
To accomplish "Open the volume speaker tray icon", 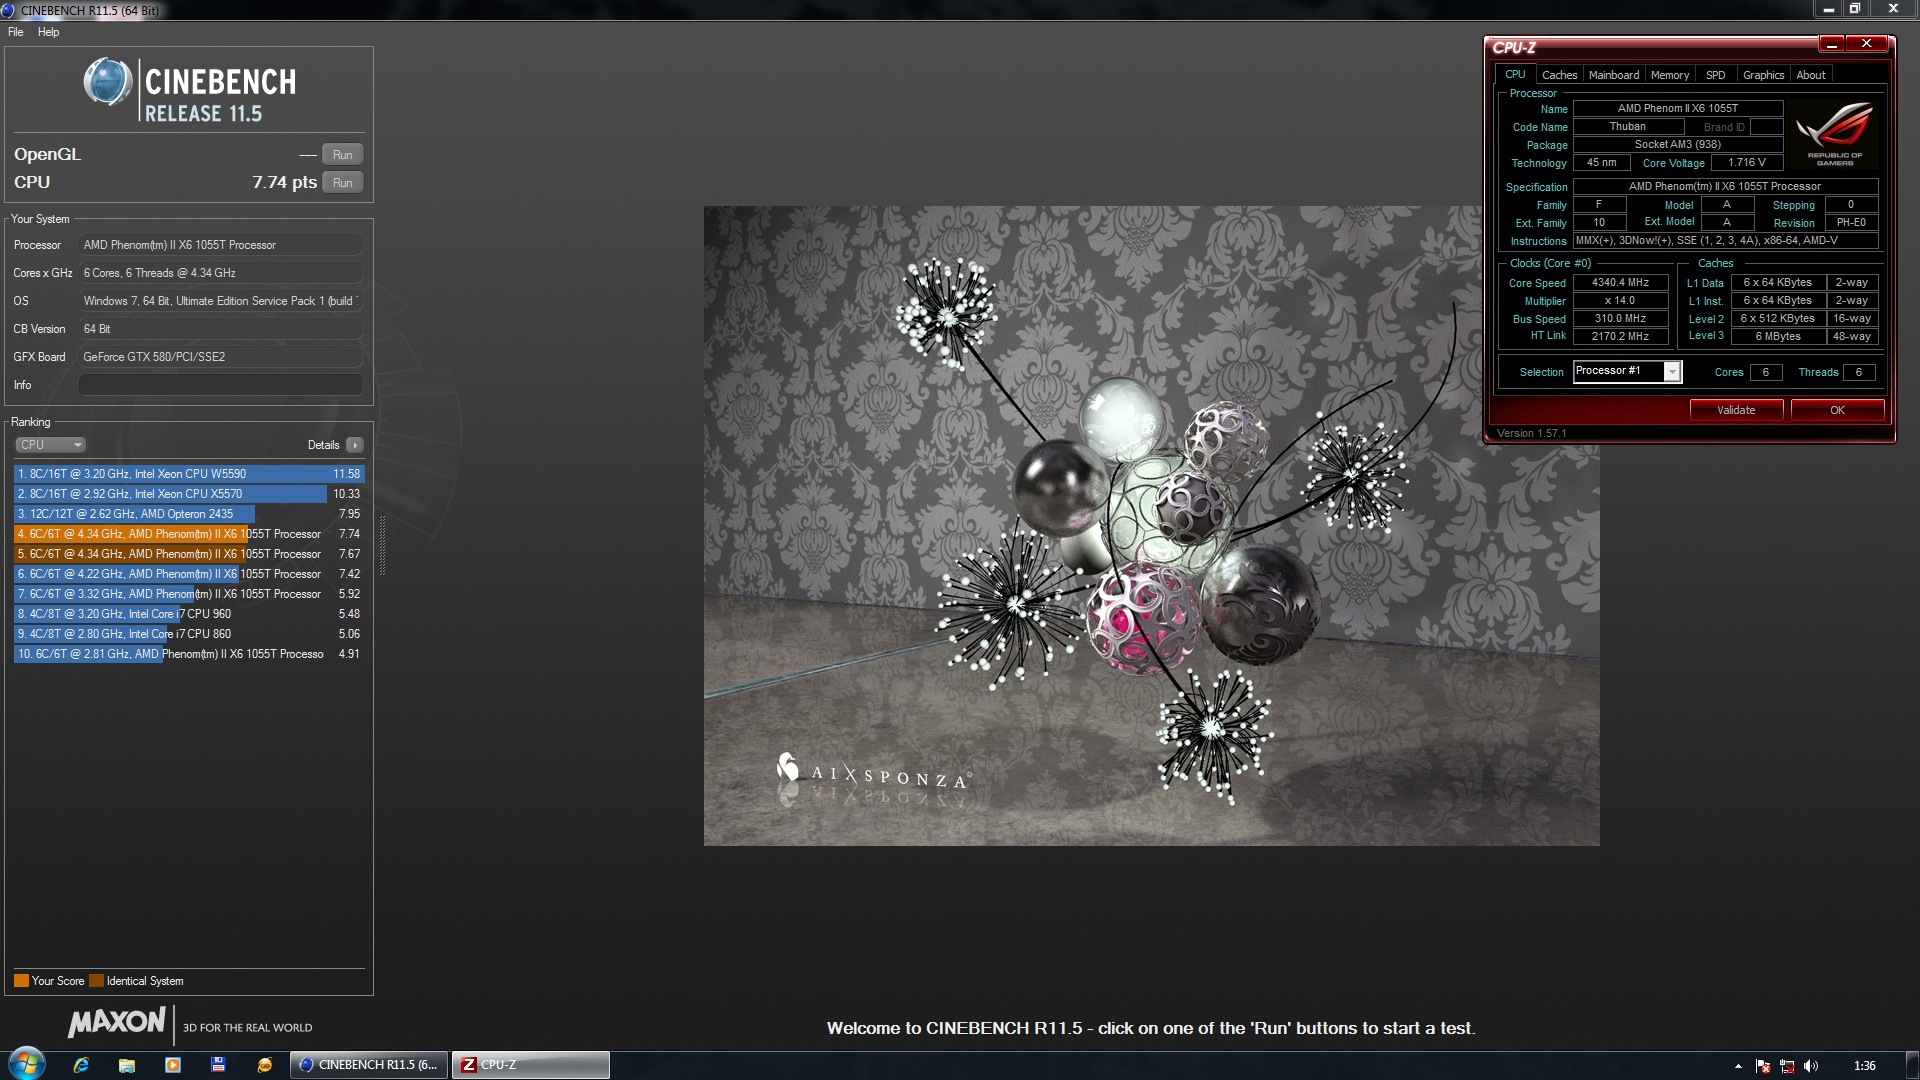I will [1811, 1066].
